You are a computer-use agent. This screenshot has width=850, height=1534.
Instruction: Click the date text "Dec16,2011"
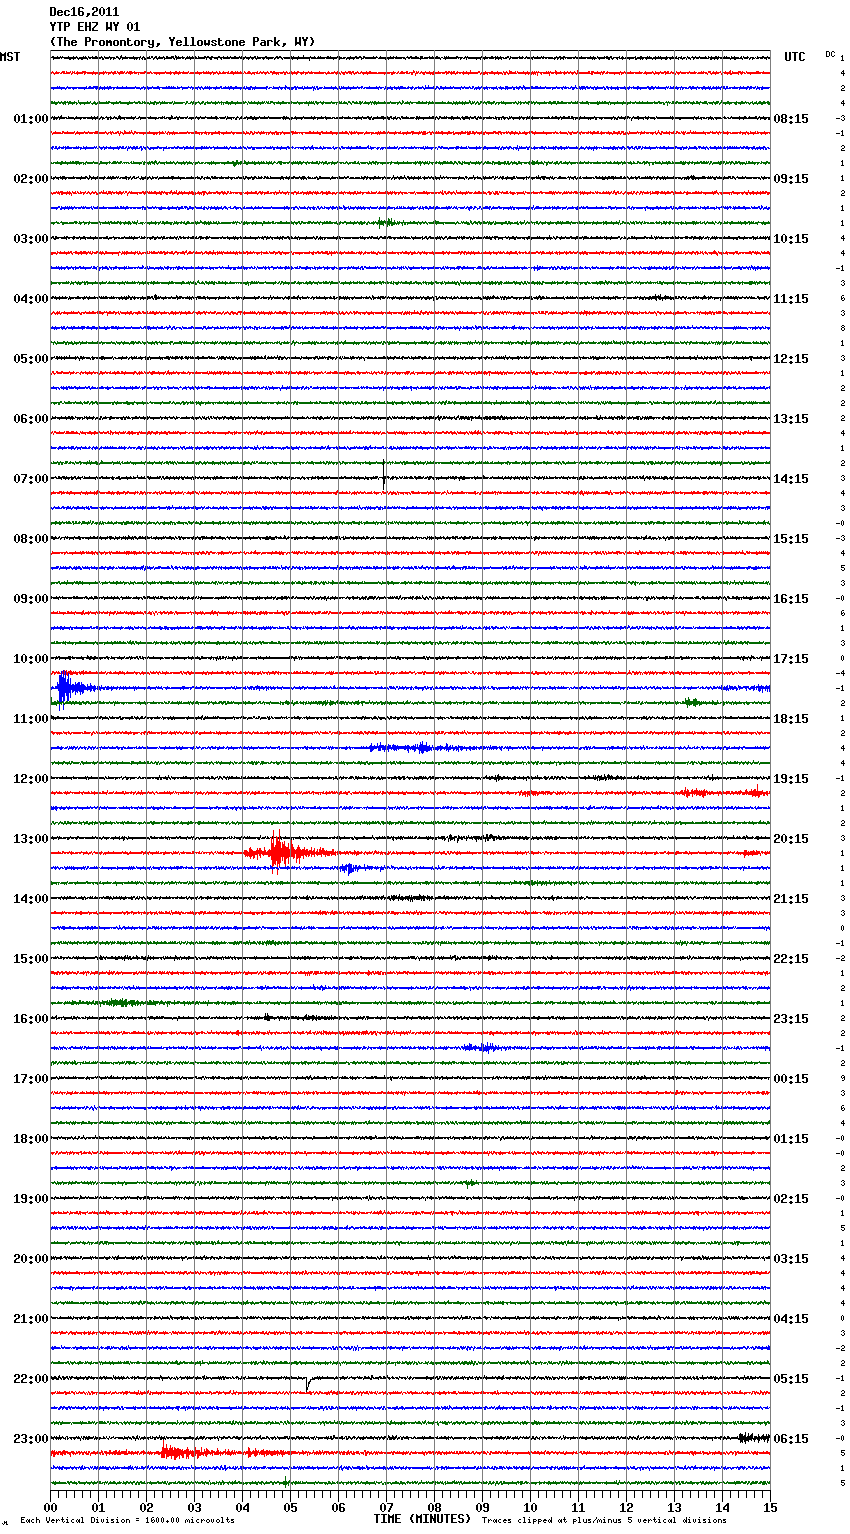click(84, 12)
